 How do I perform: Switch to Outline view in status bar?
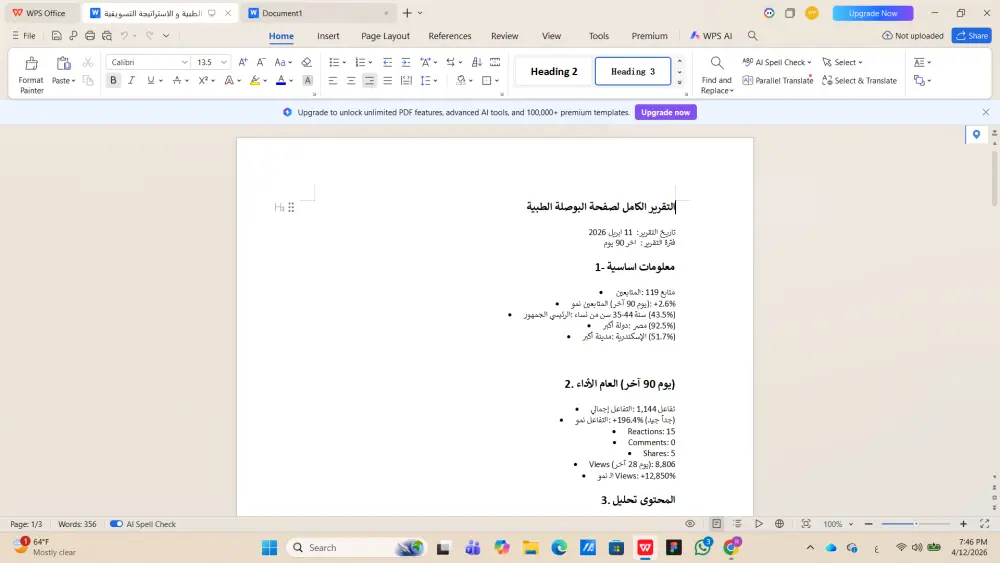[737, 524]
